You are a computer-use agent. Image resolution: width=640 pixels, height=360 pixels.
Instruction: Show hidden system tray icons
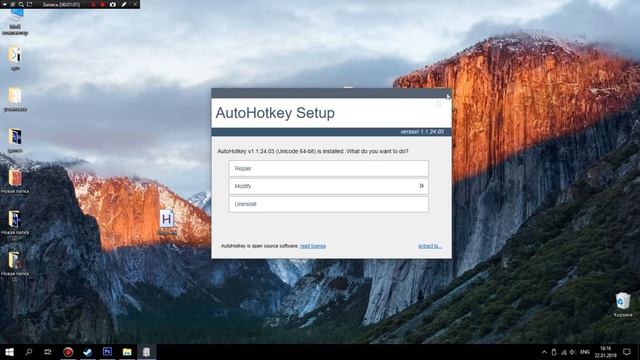(x=544, y=352)
